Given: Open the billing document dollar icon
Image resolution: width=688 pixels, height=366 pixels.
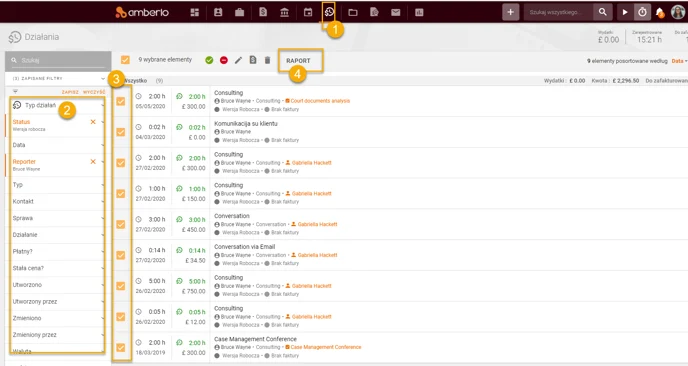Looking at the screenshot, I should [263, 12].
